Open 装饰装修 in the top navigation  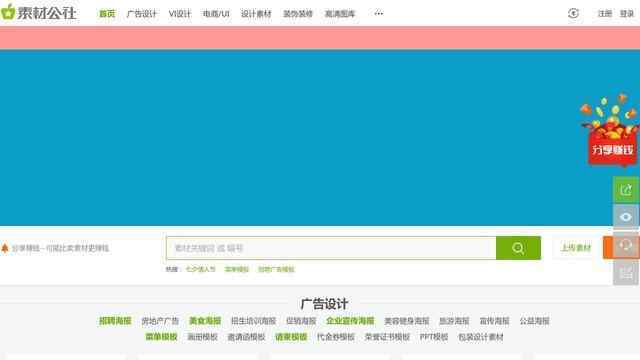tap(298, 14)
